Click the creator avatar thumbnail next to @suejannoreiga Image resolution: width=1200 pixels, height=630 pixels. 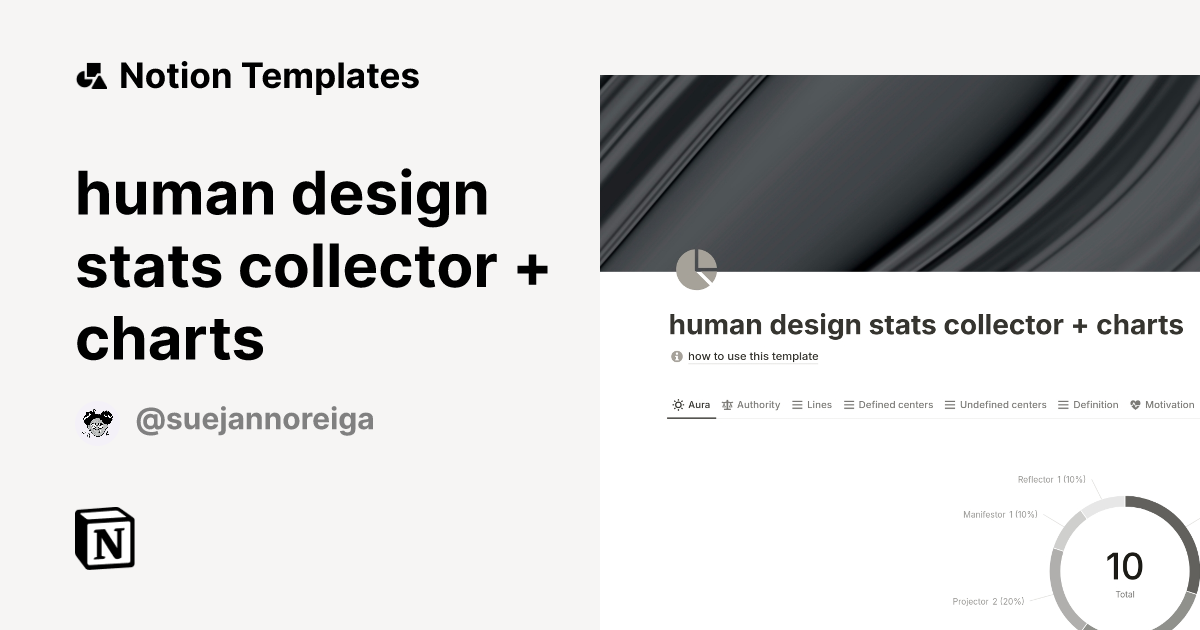pos(97,419)
